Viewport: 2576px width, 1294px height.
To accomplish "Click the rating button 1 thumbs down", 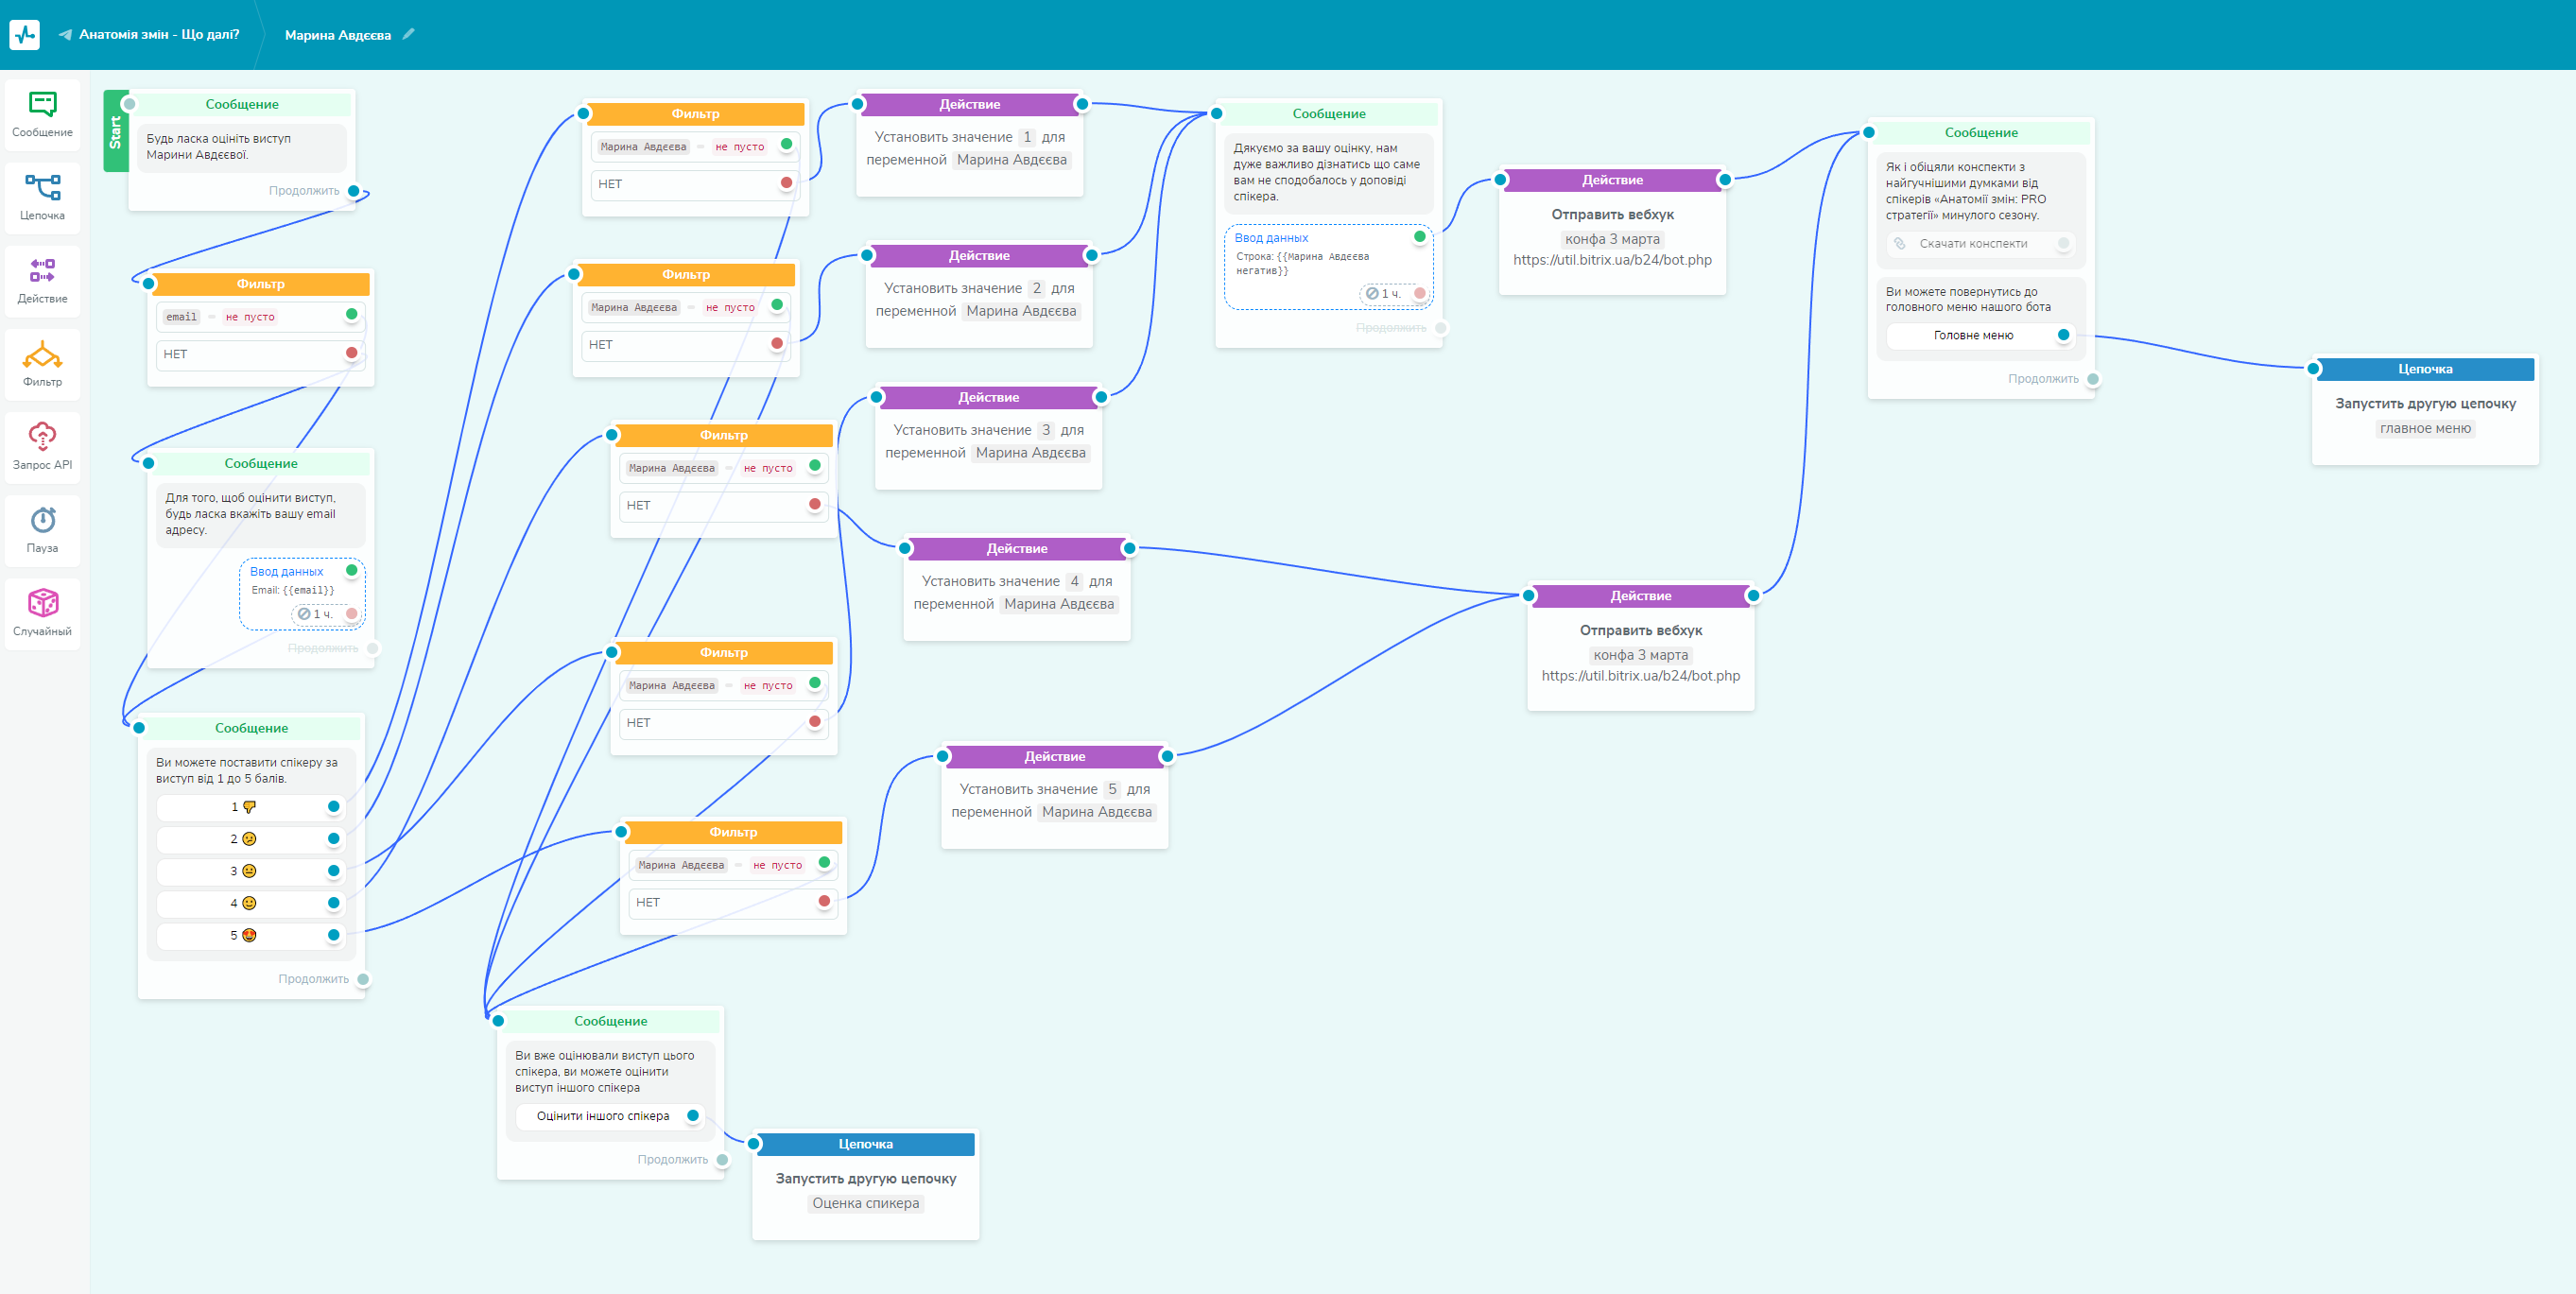I will (250, 807).
